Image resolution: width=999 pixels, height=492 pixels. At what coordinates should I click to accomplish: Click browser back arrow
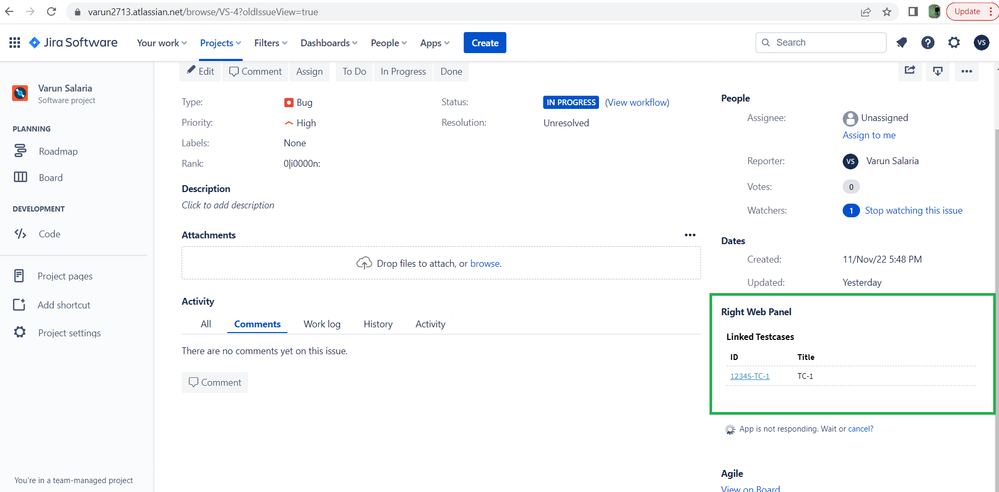[10, 11]
